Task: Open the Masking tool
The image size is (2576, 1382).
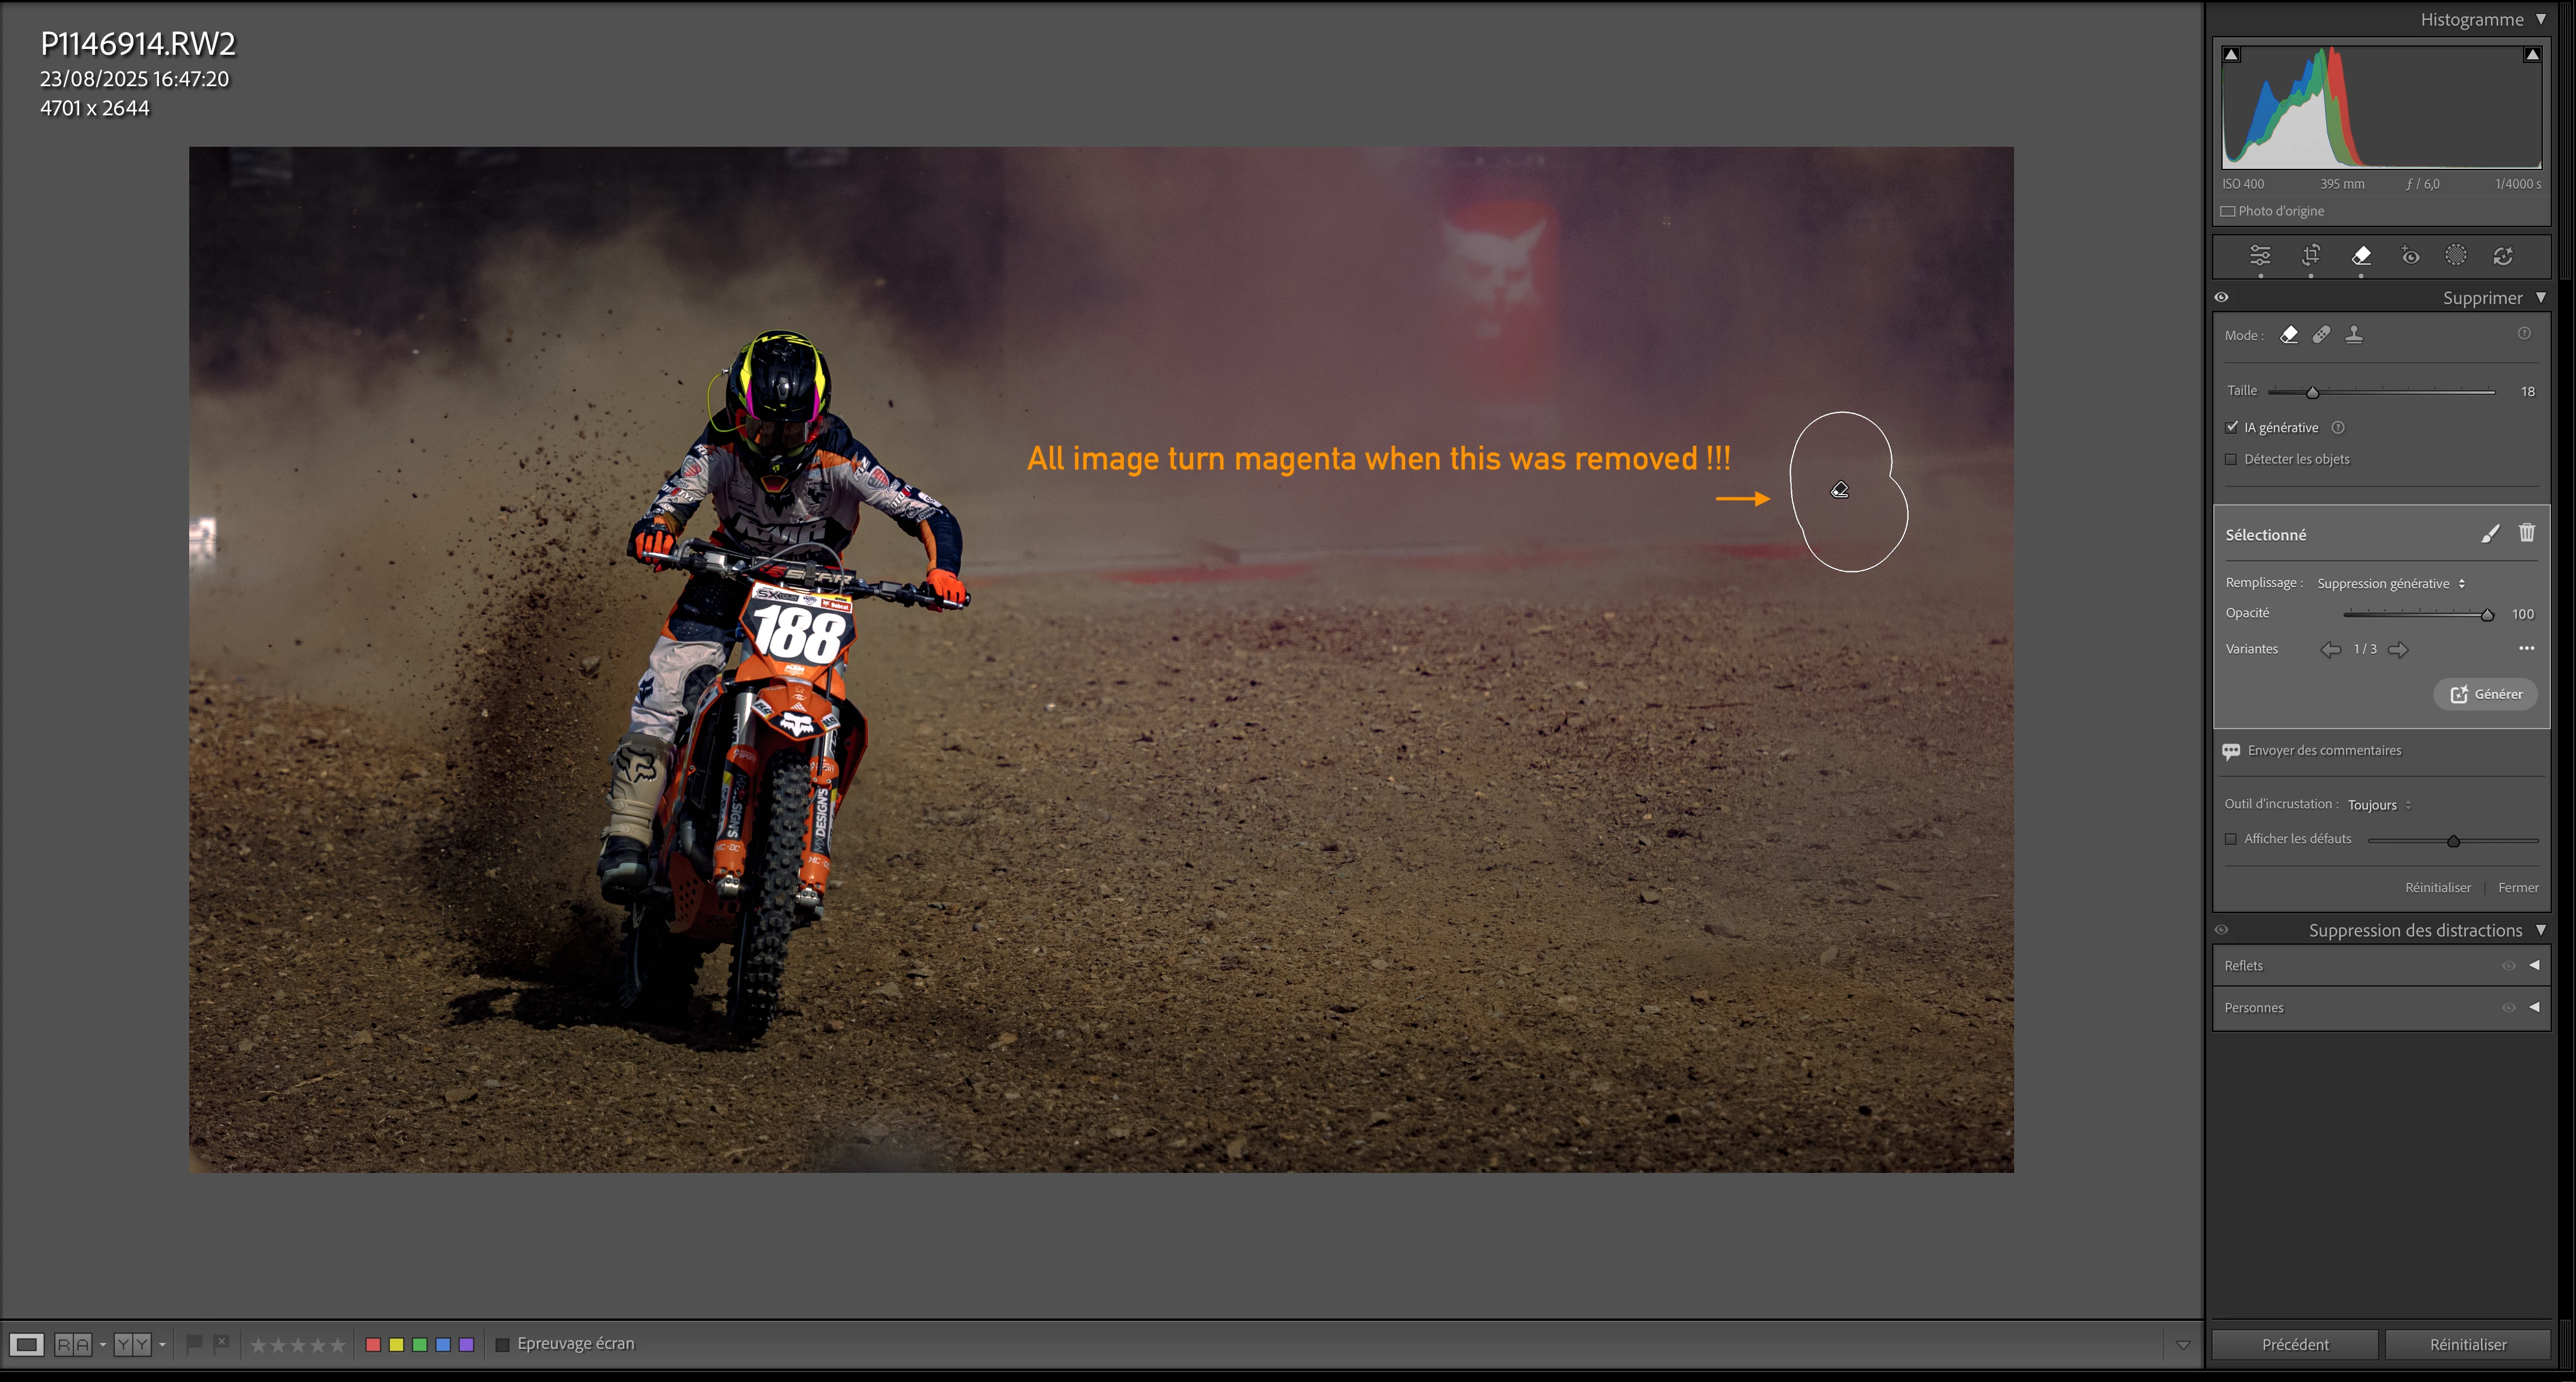Action: tap(2455, 256)
